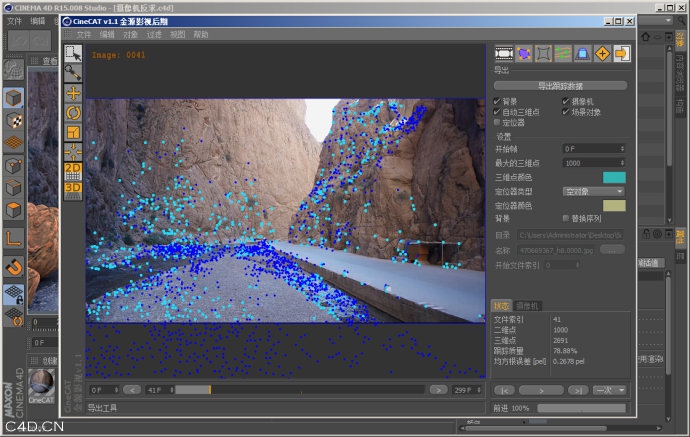Uncheck the 自动三维点 checkbox
The image size is (690, 437).
497,112
